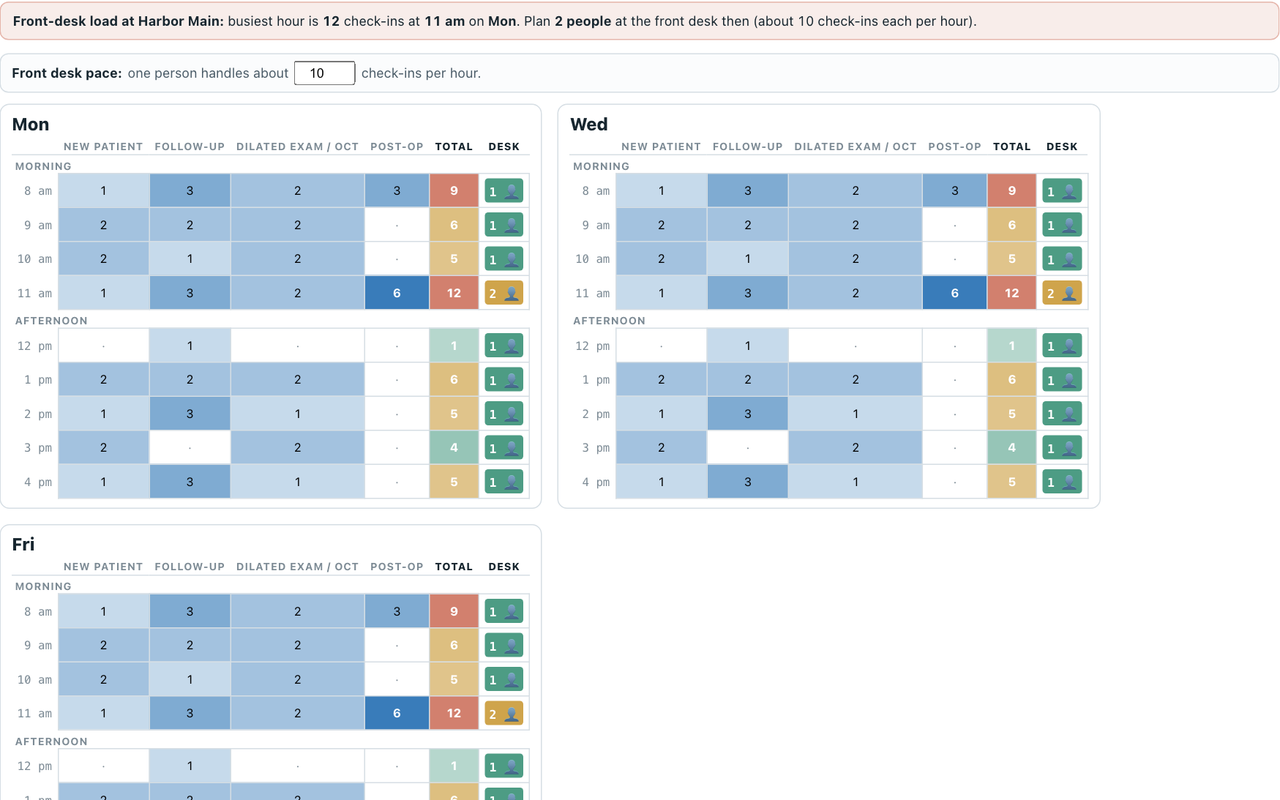This screenshot has width=1280, height=800.
Task: Click the Mon 11 am Total cell showing 12
Action: pyautogui.click(x=454, y=293)
